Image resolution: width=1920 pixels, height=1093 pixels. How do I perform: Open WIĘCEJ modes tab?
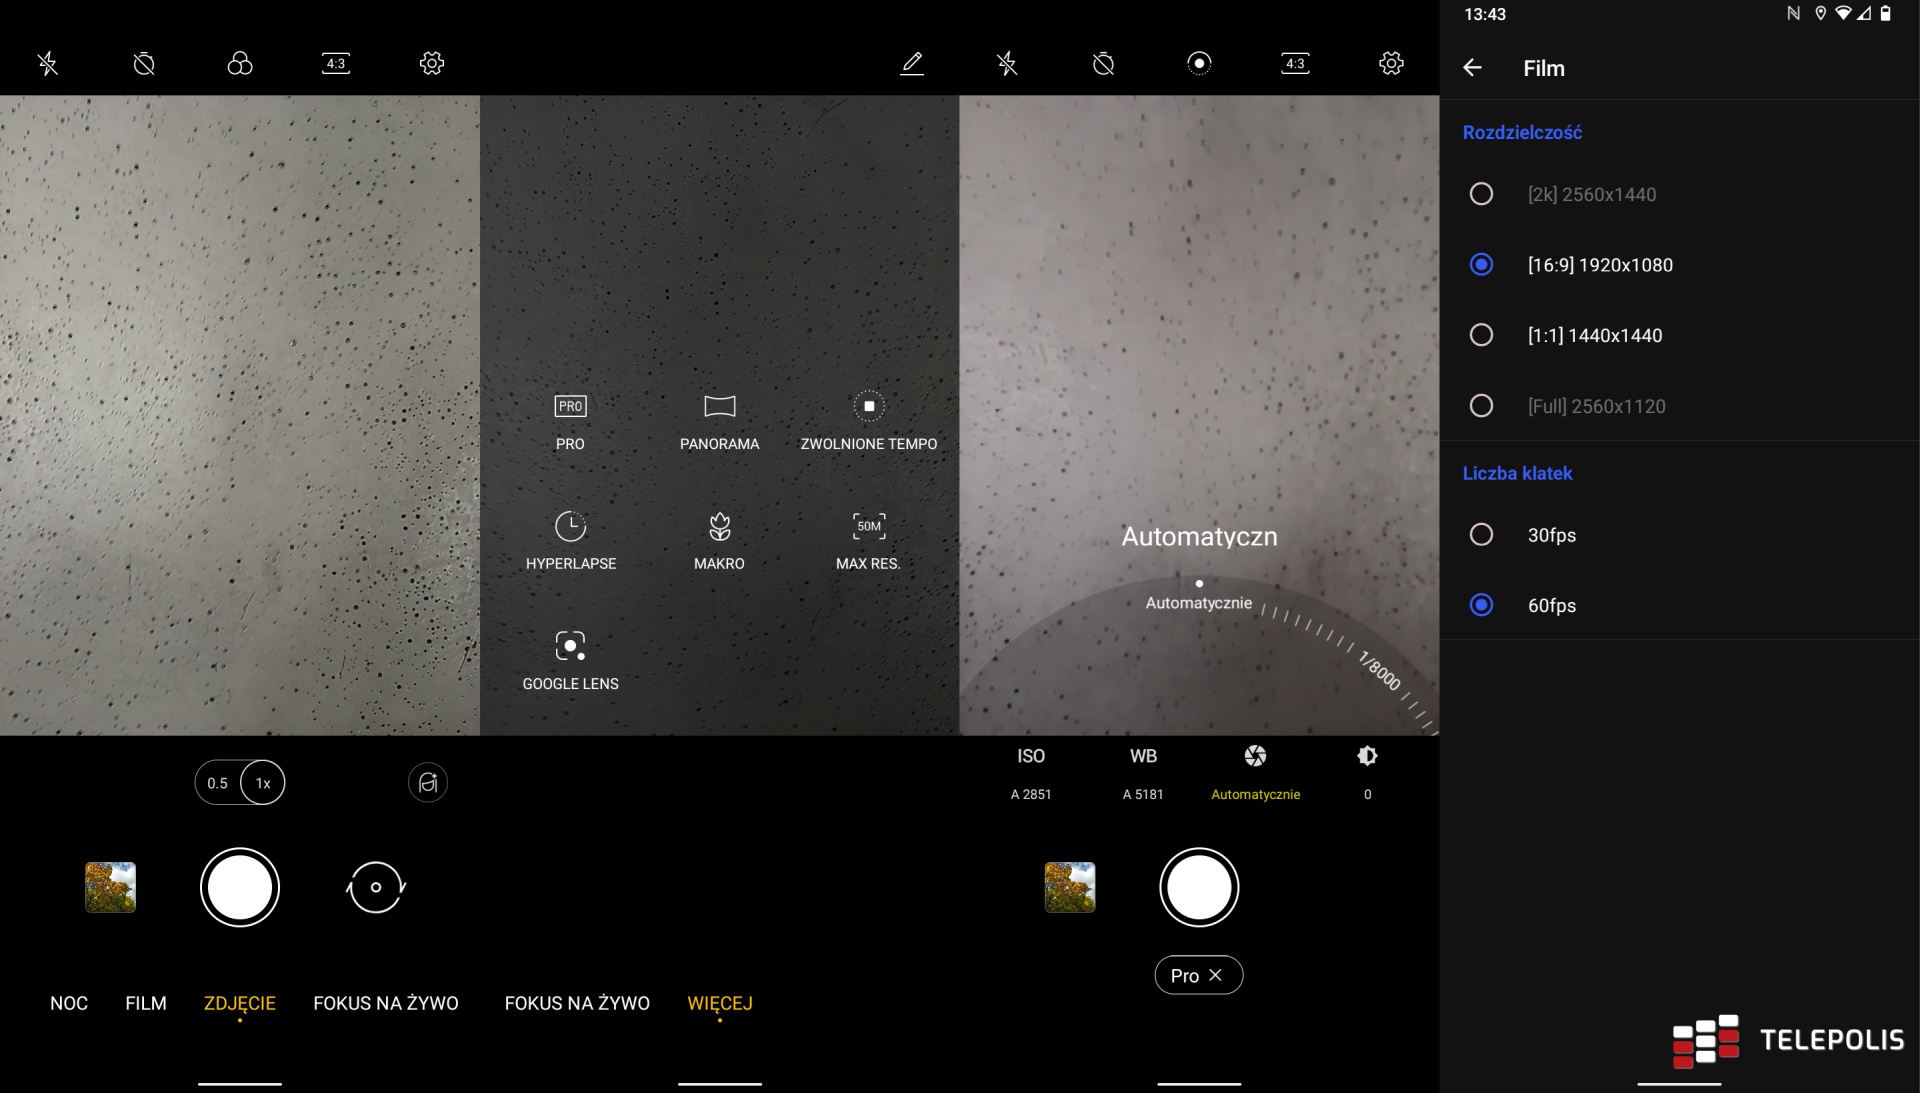[719, 1003]
